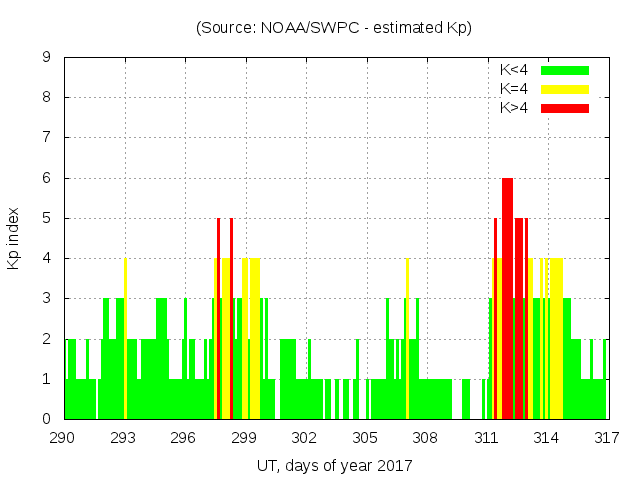This screenshot has height=480, width=640.
Task: Select the K<4 legend label text
Action: [x=514, y=70]
